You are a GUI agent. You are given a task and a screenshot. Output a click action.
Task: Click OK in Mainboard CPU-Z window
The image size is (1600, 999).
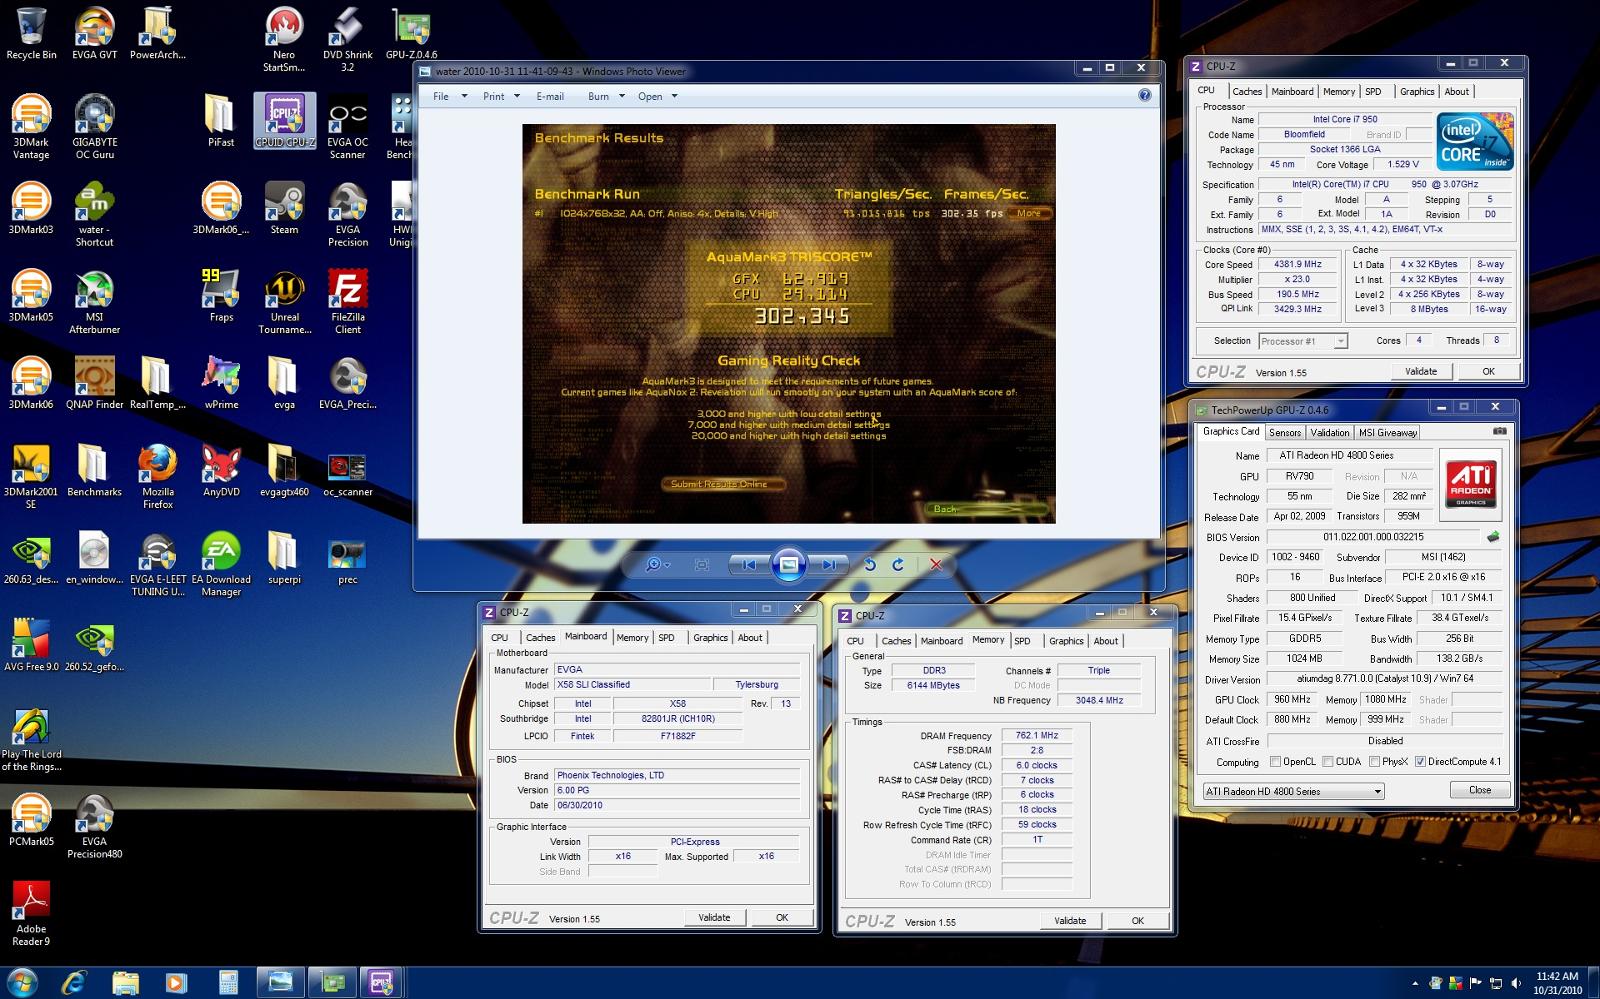pos(782,917)
